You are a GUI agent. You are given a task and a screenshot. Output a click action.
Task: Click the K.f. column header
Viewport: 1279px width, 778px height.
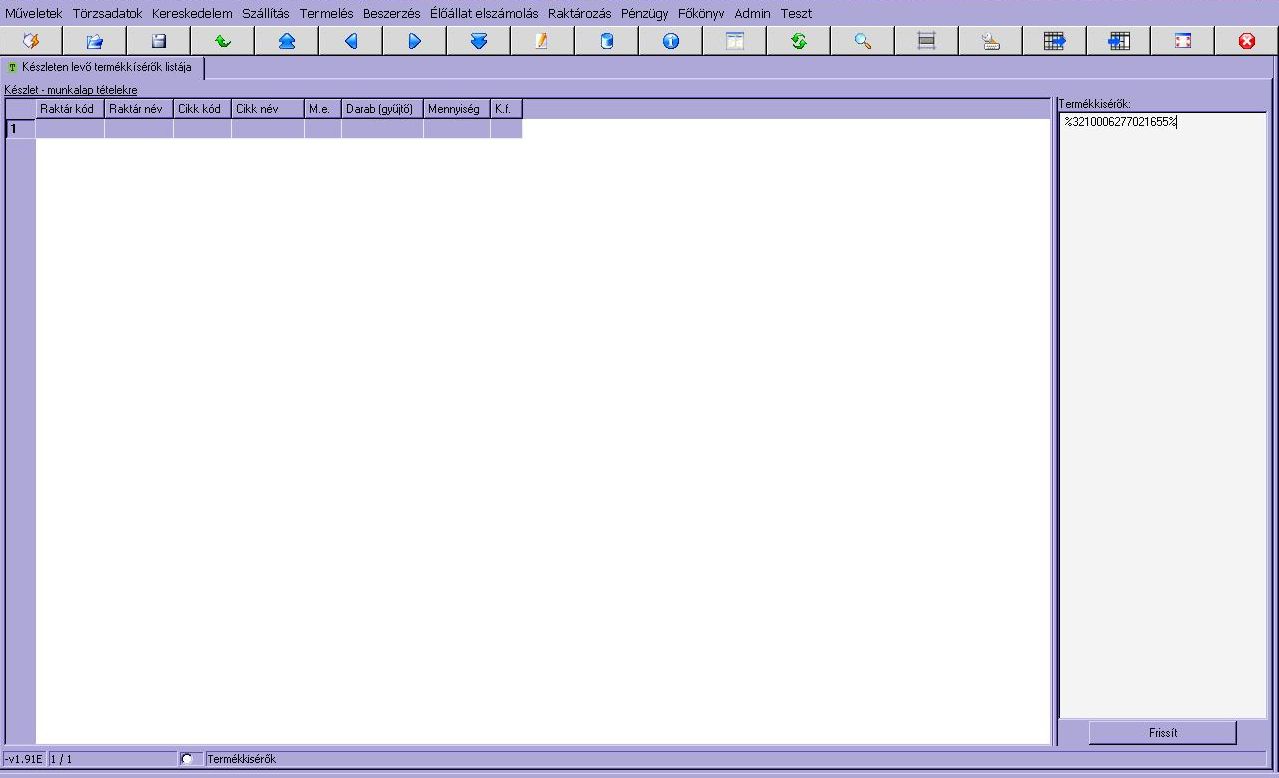point(506,108)
